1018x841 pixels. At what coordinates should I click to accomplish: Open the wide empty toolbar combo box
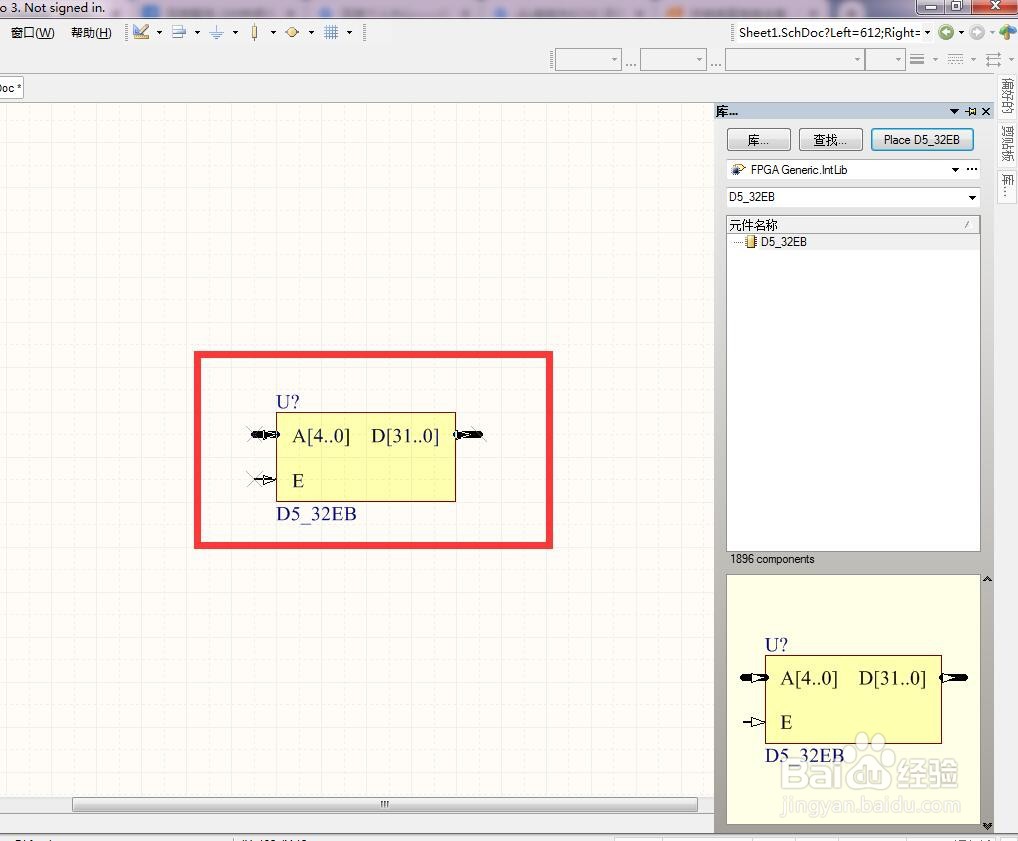(795, 60)
